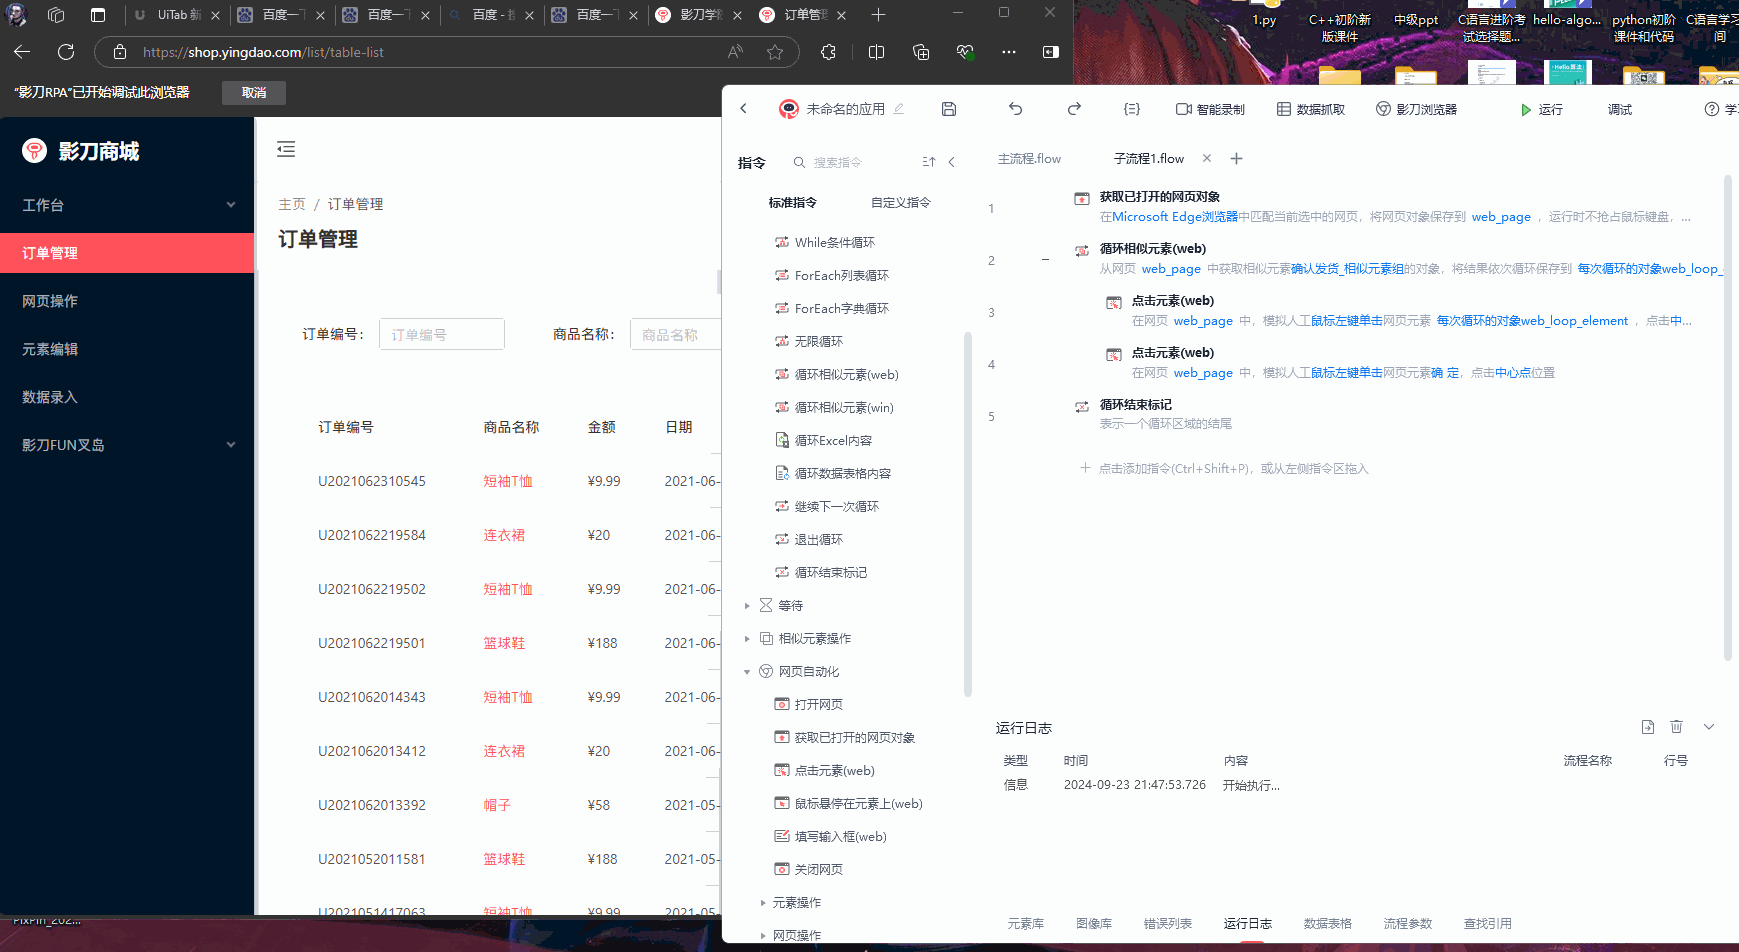Add page to favorites with star icon
Screen dimensions: 1739x952
tap(775, 52)
